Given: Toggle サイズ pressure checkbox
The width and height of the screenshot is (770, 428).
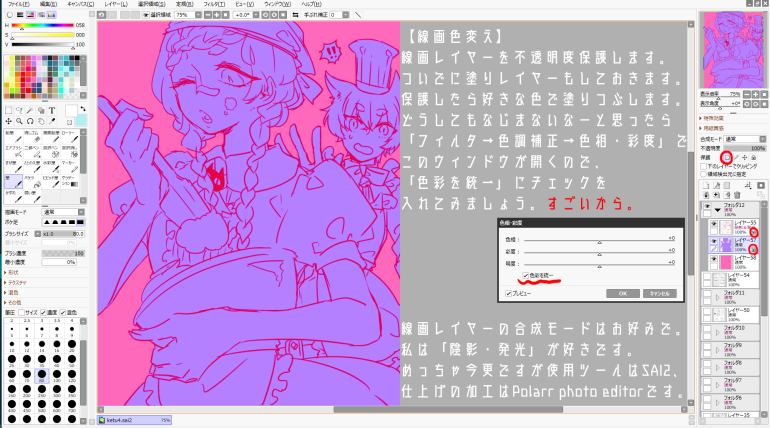Looking at the screenshot, I should (22, 312).
